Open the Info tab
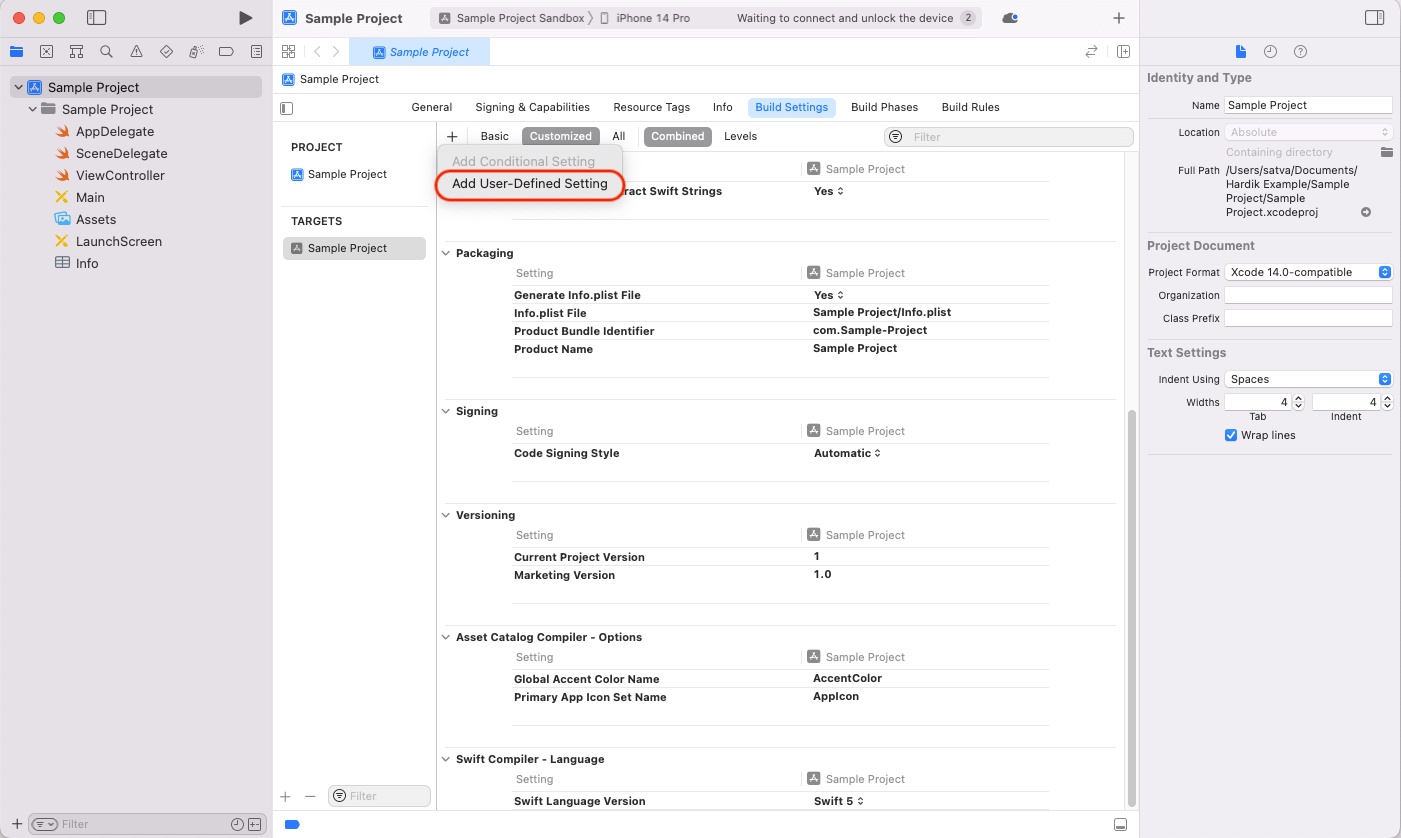Viewport: 1401px width, 838px height. pyautogui.click(x=723, y=107)
